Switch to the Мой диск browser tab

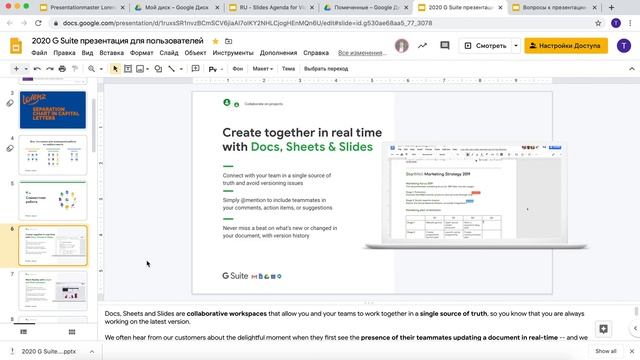pos(177,7)
